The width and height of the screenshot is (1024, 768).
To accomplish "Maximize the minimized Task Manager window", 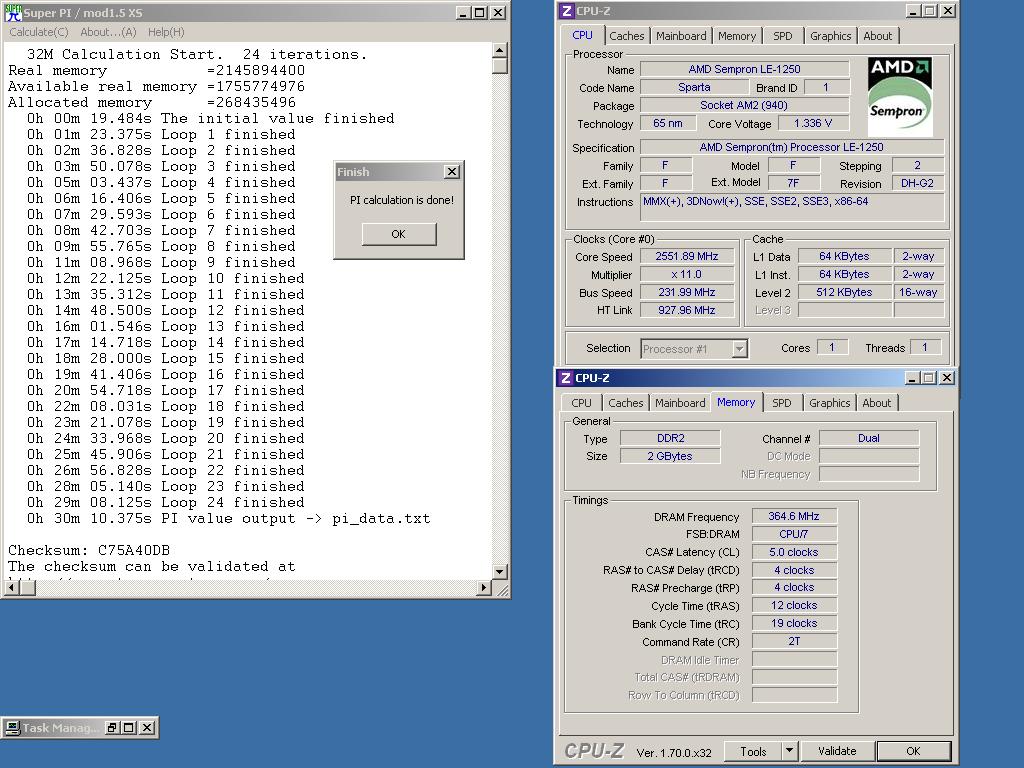I will click(129, 728).
